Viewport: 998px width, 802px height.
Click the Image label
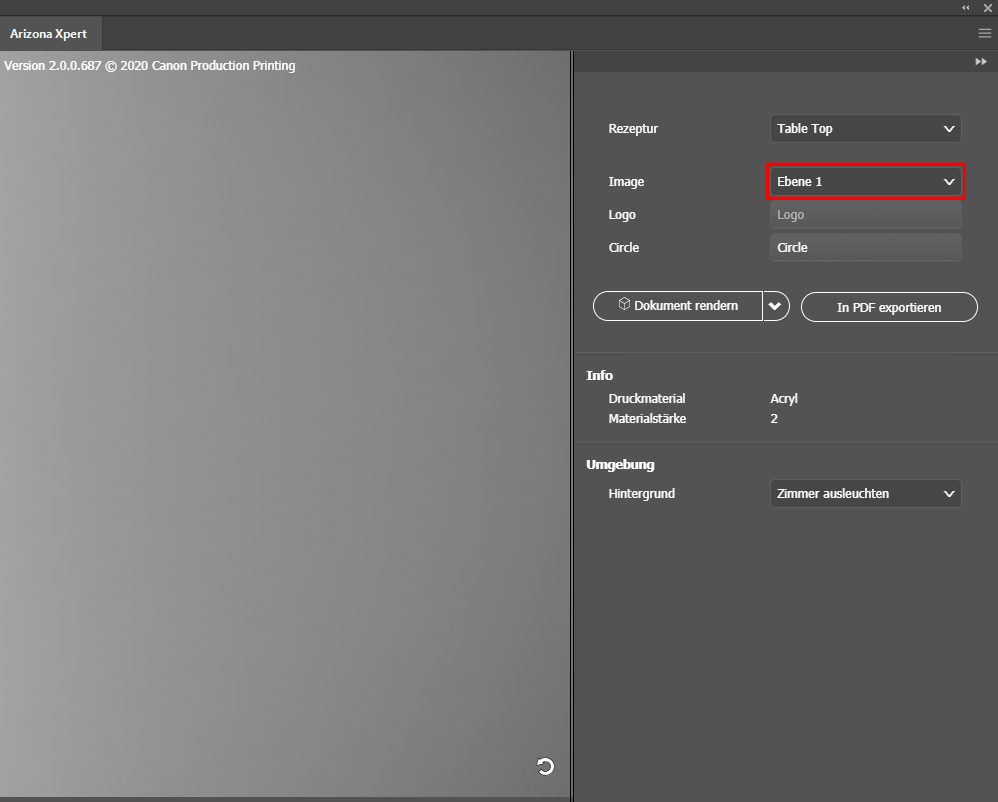626,182
